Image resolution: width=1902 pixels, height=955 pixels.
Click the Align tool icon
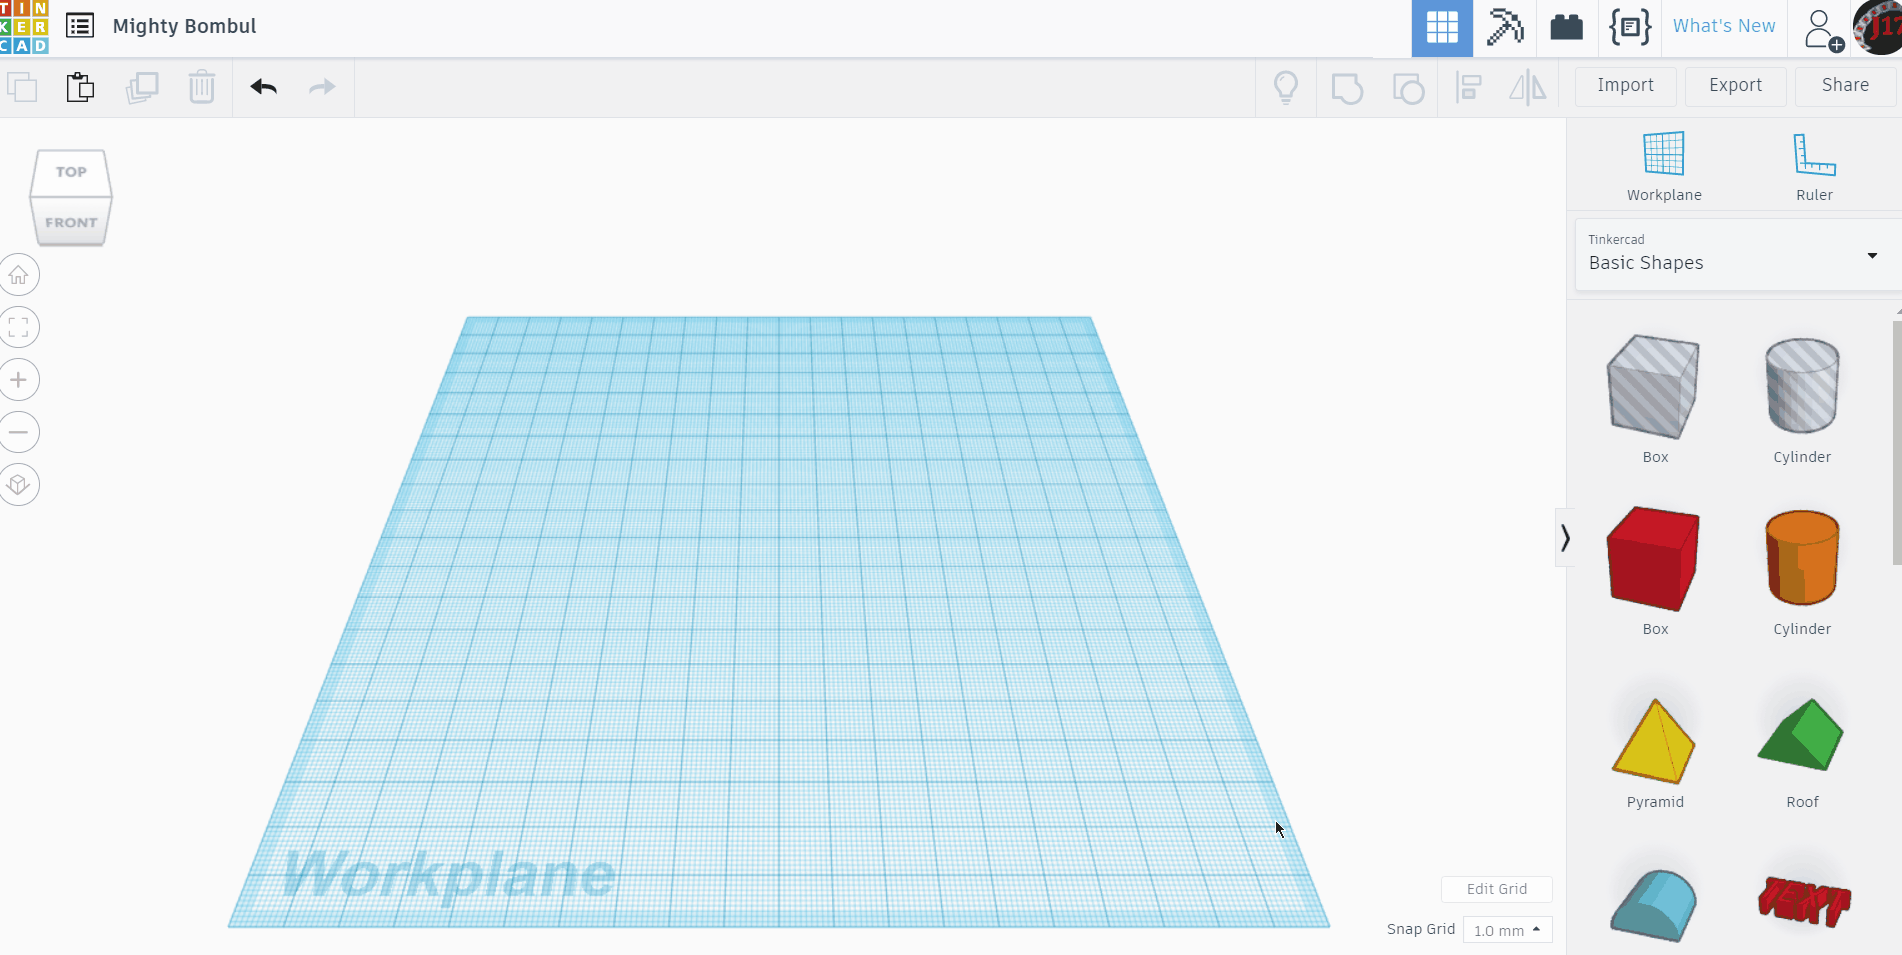[1468, 88]
